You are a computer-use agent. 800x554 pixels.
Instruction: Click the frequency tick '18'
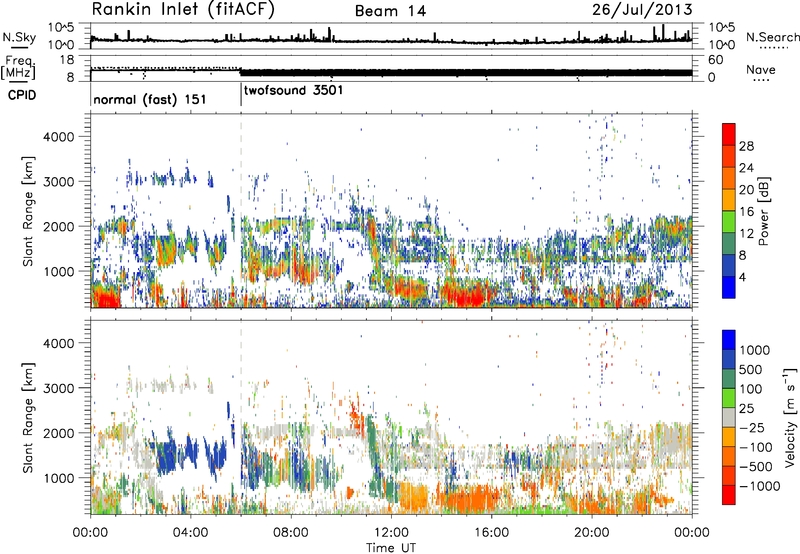pyautogui.click(x=66, y=60)
